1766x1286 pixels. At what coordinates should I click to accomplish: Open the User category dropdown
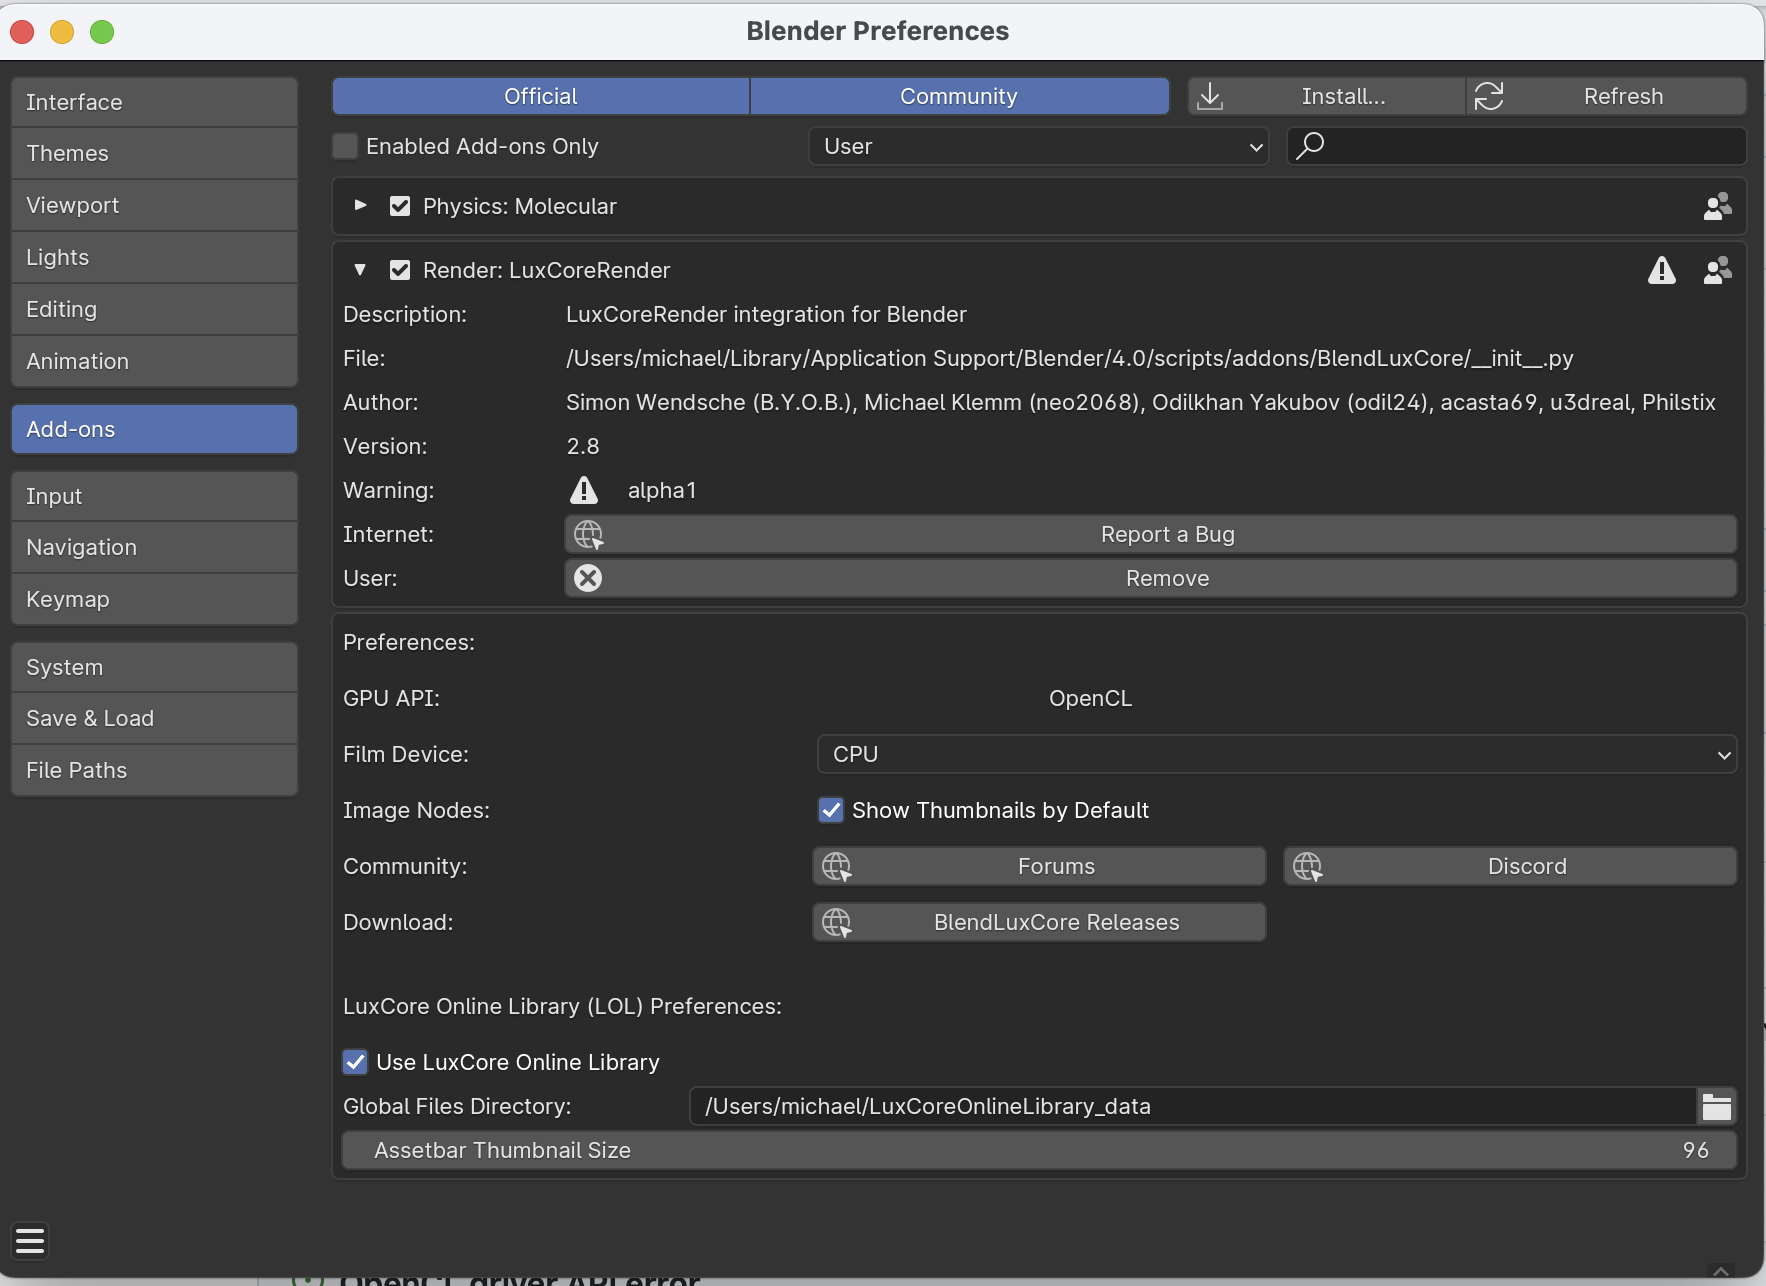tap(1039, 146)
